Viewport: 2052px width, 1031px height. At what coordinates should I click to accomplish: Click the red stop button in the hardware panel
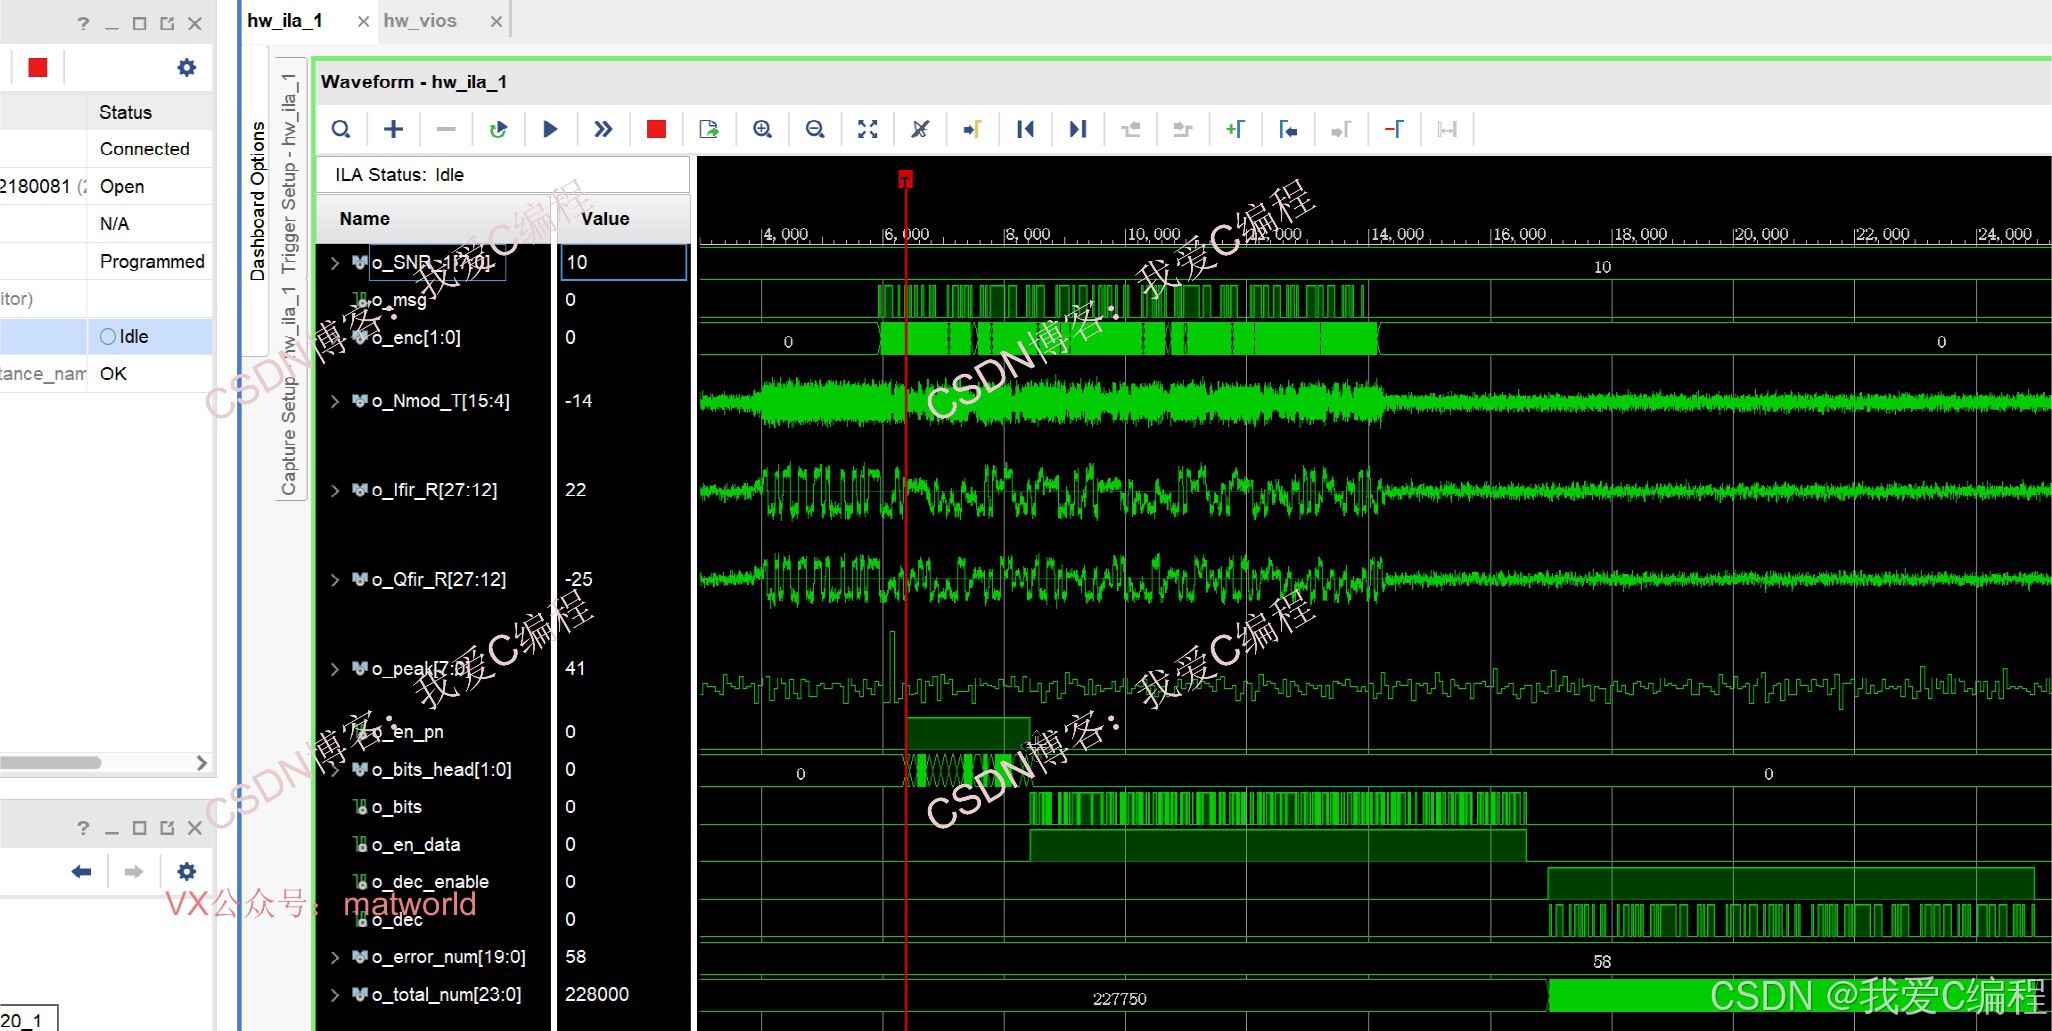coord(38,67)
